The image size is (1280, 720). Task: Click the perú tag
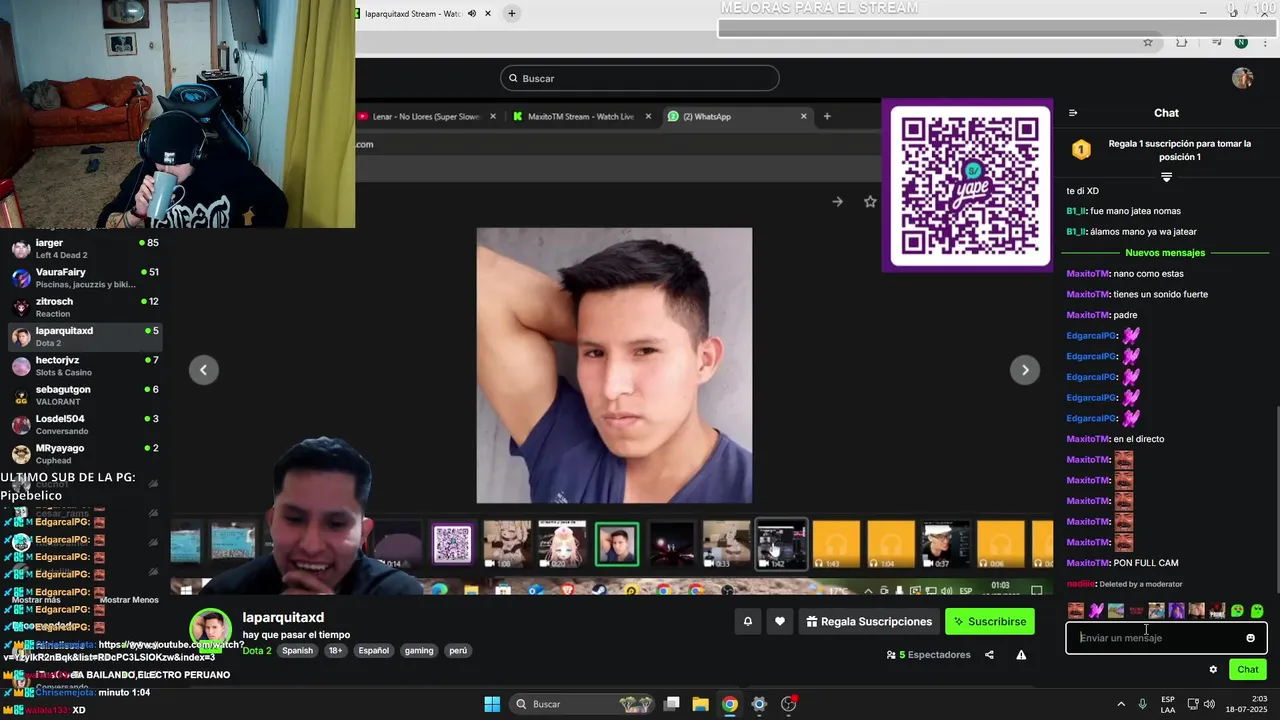pos(458,651)
